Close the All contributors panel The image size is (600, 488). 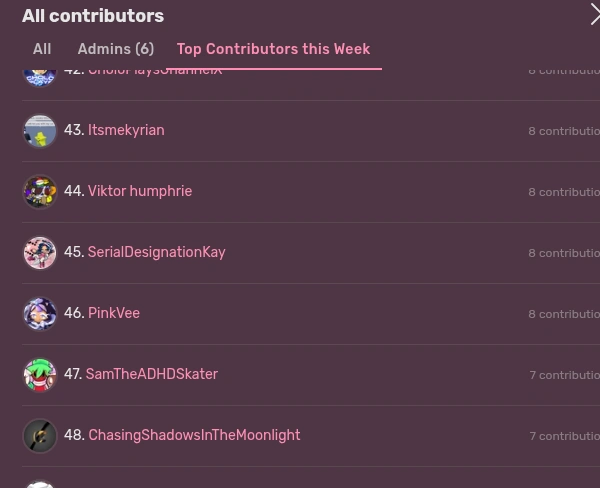pos(594,14)
